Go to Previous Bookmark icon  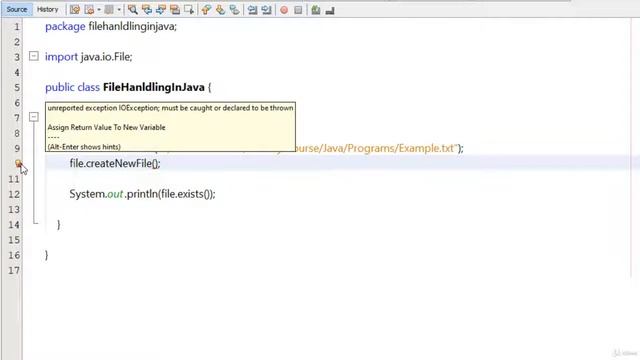point(206,10)
